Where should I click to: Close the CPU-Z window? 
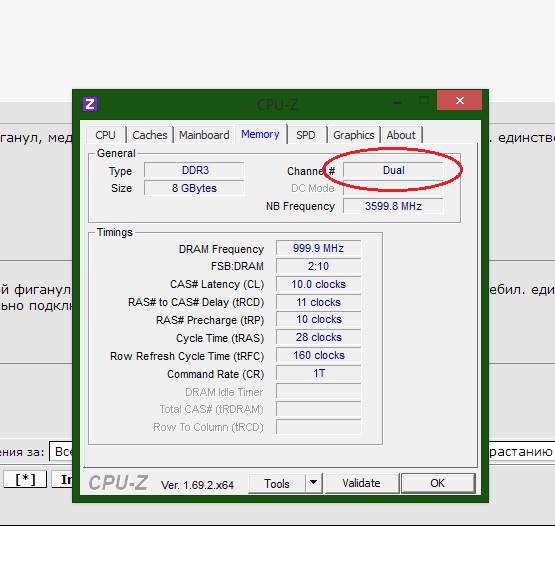tap(459, 100)
